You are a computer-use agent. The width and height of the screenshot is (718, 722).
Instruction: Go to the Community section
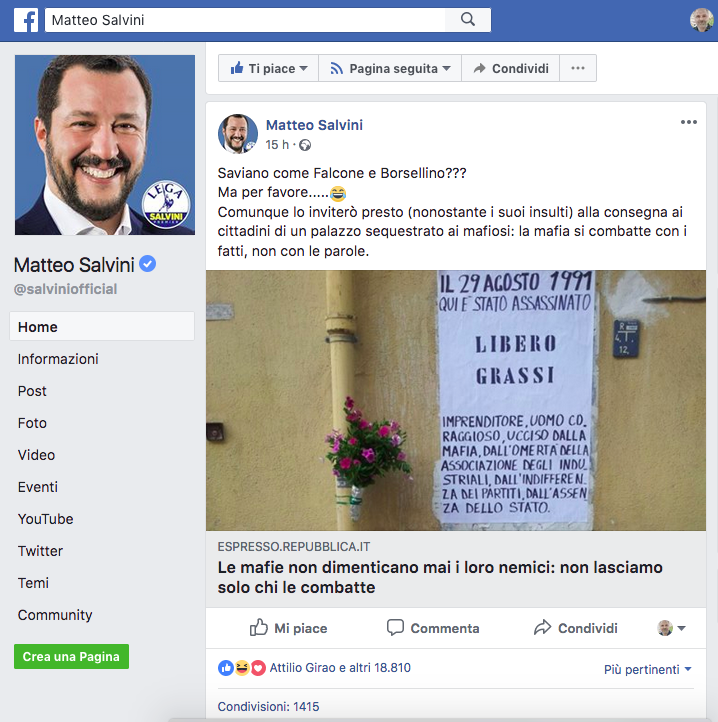click(x=55, y=615)
